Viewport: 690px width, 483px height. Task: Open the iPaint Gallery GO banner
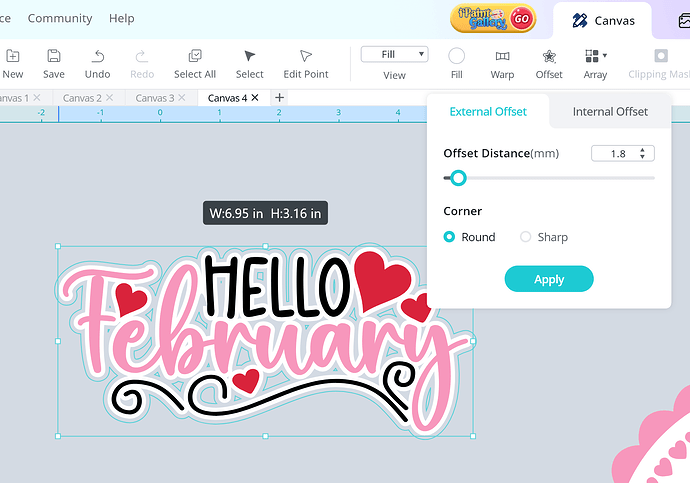coord(493,19)
